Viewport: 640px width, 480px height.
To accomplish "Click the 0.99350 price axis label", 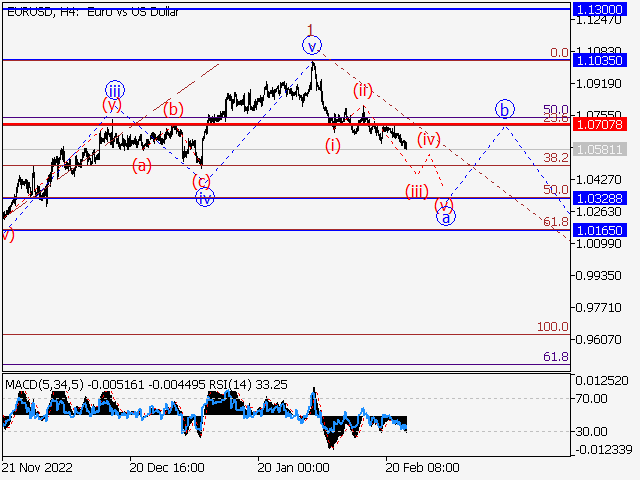I will (598, 276).
